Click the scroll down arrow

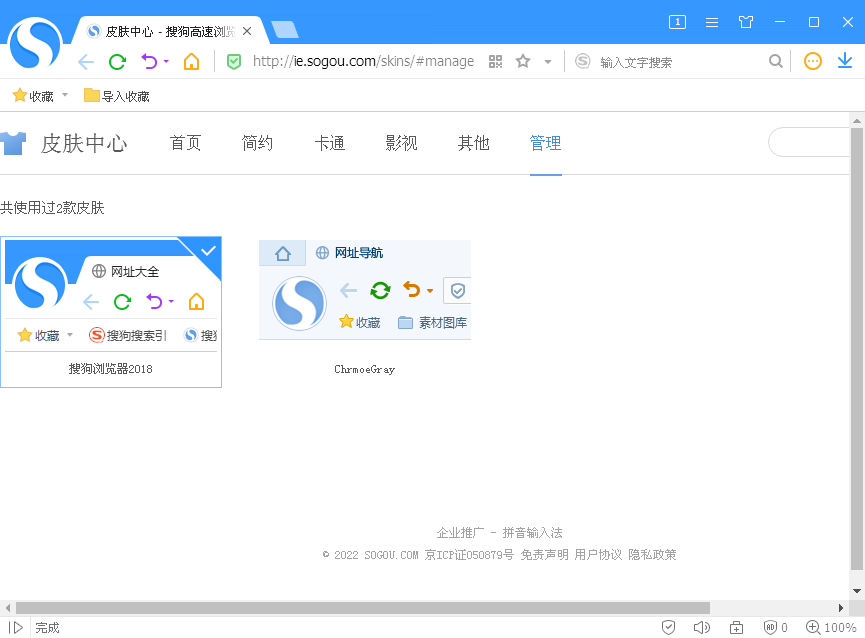[857, 591]
